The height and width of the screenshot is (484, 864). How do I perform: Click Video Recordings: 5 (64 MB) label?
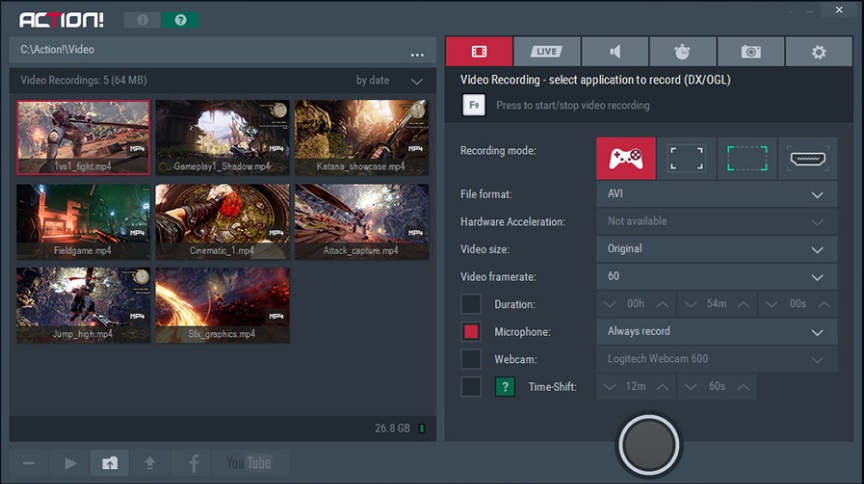tap(84, 80)
